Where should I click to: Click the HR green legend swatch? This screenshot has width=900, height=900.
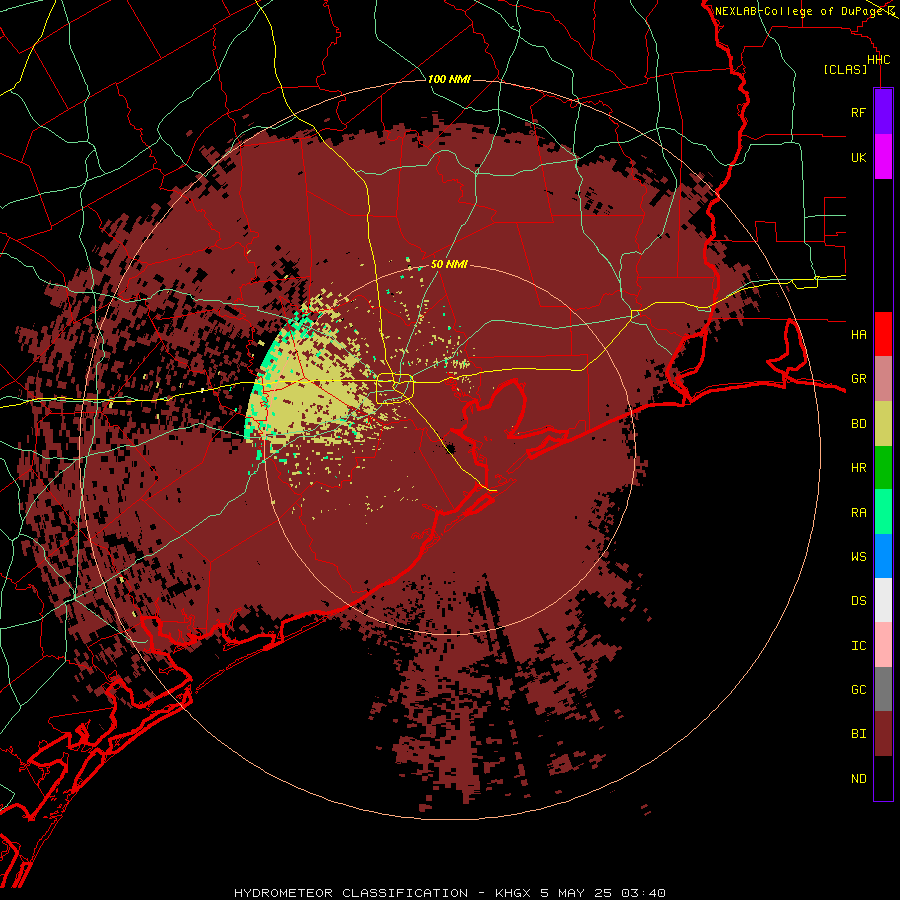[883, 468]
